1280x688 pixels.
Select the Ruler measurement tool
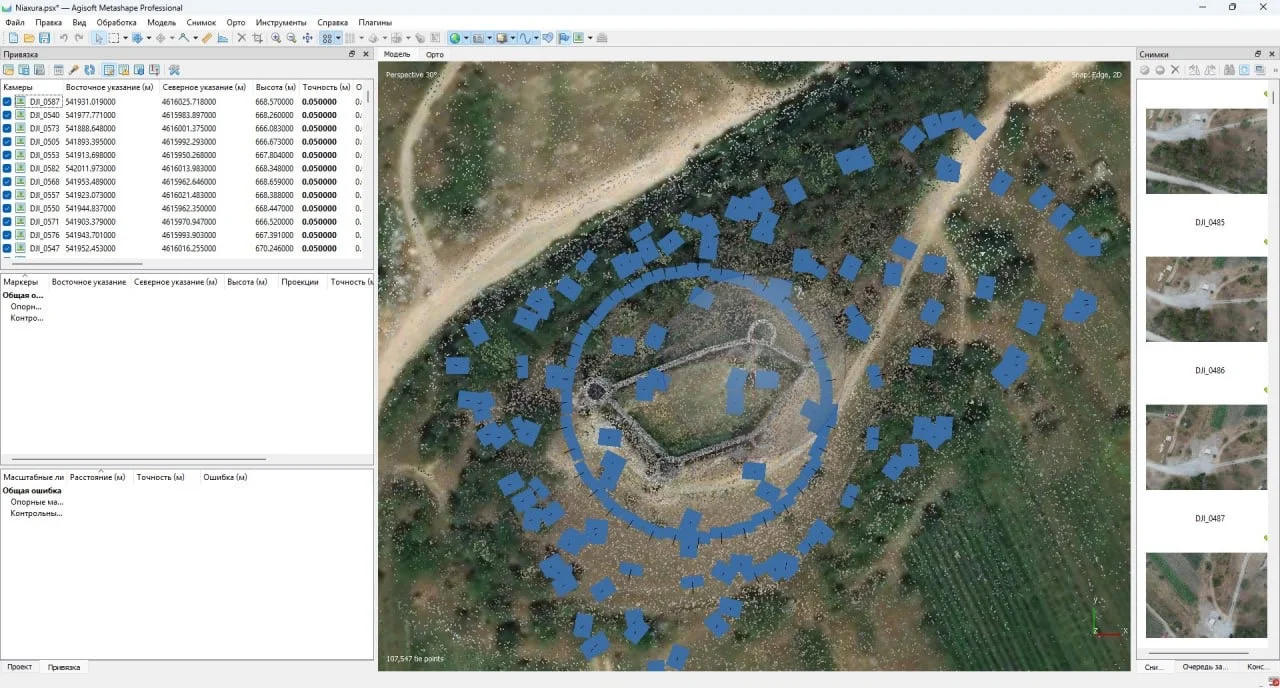coord(206,38)
